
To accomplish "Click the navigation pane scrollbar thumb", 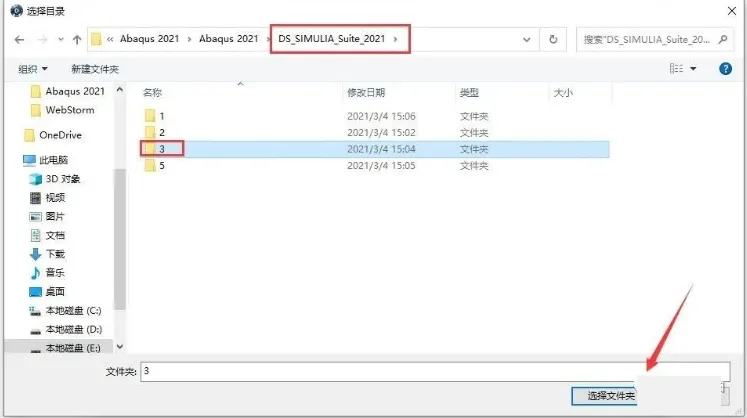I will click(x=120, y=238).
